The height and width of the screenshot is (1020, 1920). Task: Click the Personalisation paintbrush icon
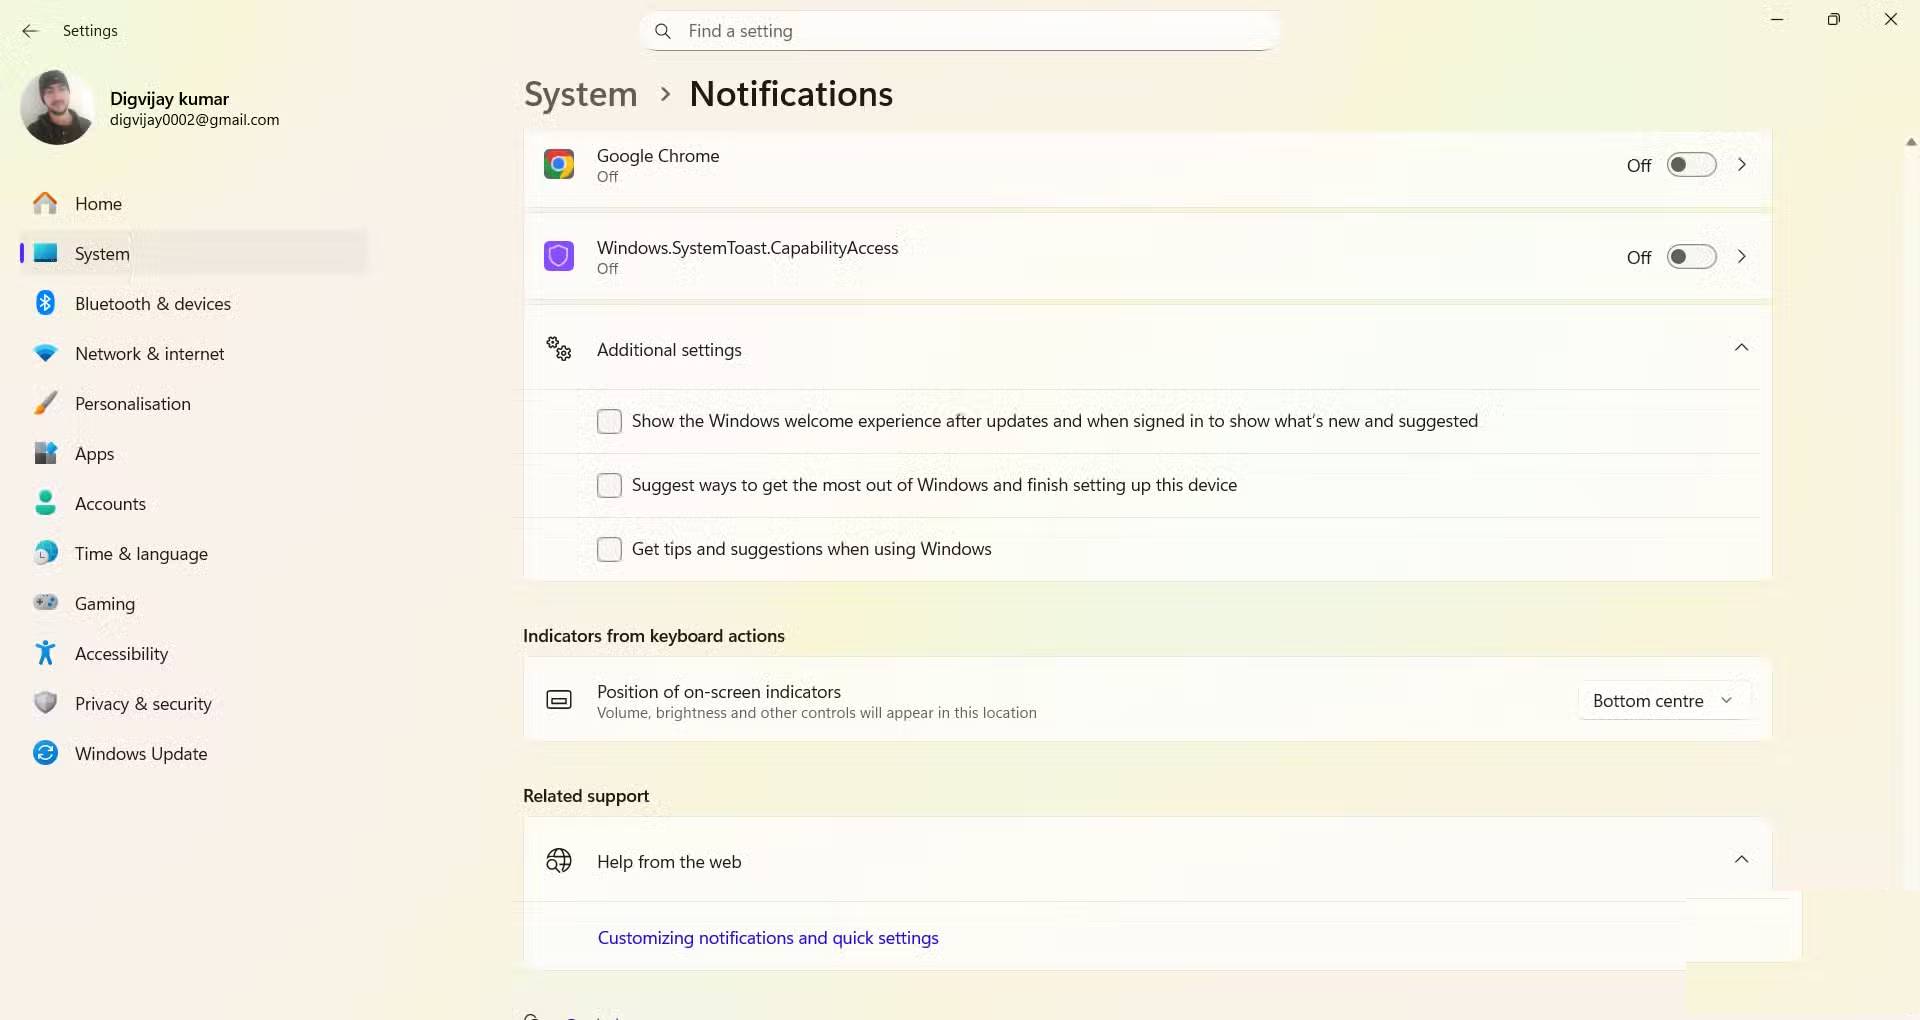coord(45,403)
